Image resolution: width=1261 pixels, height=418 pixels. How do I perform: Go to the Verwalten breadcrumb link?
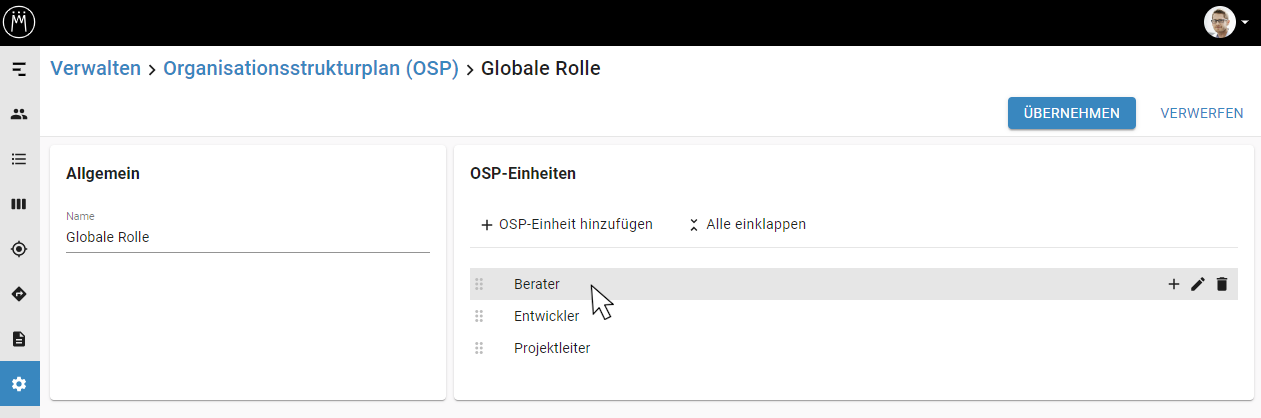pyautogui.click(x=96, y=69)
